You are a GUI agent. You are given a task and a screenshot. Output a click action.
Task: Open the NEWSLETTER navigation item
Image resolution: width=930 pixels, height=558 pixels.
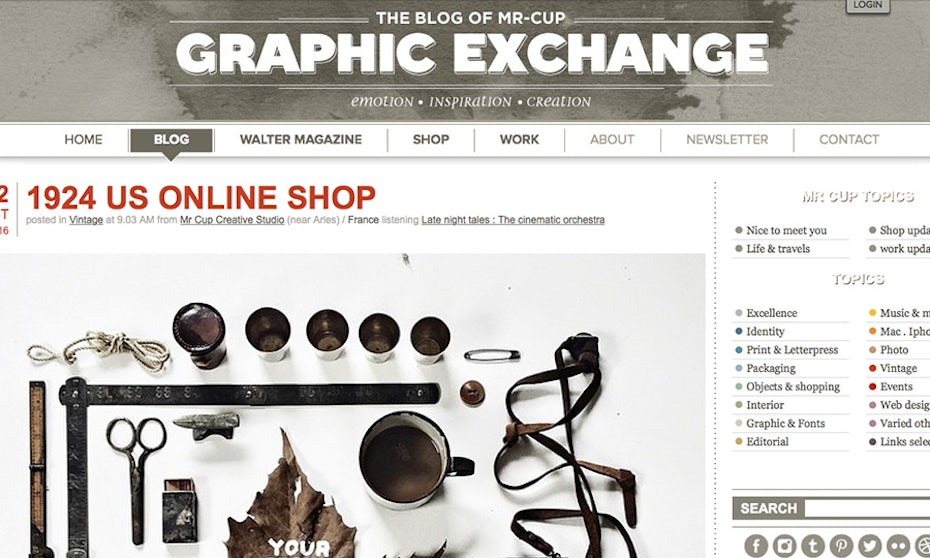(727, 140)
